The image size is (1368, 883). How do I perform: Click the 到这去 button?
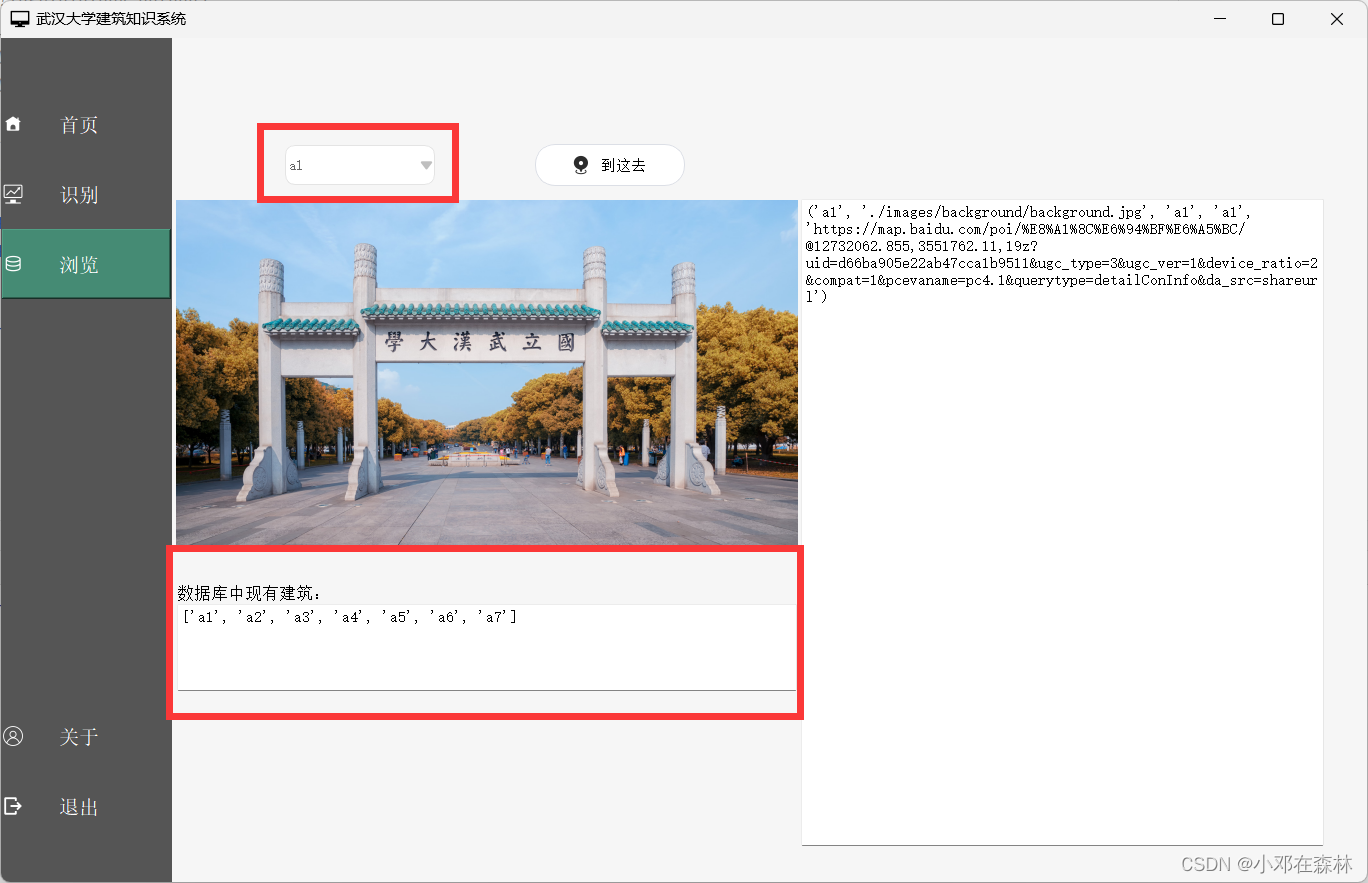[610, 165]
